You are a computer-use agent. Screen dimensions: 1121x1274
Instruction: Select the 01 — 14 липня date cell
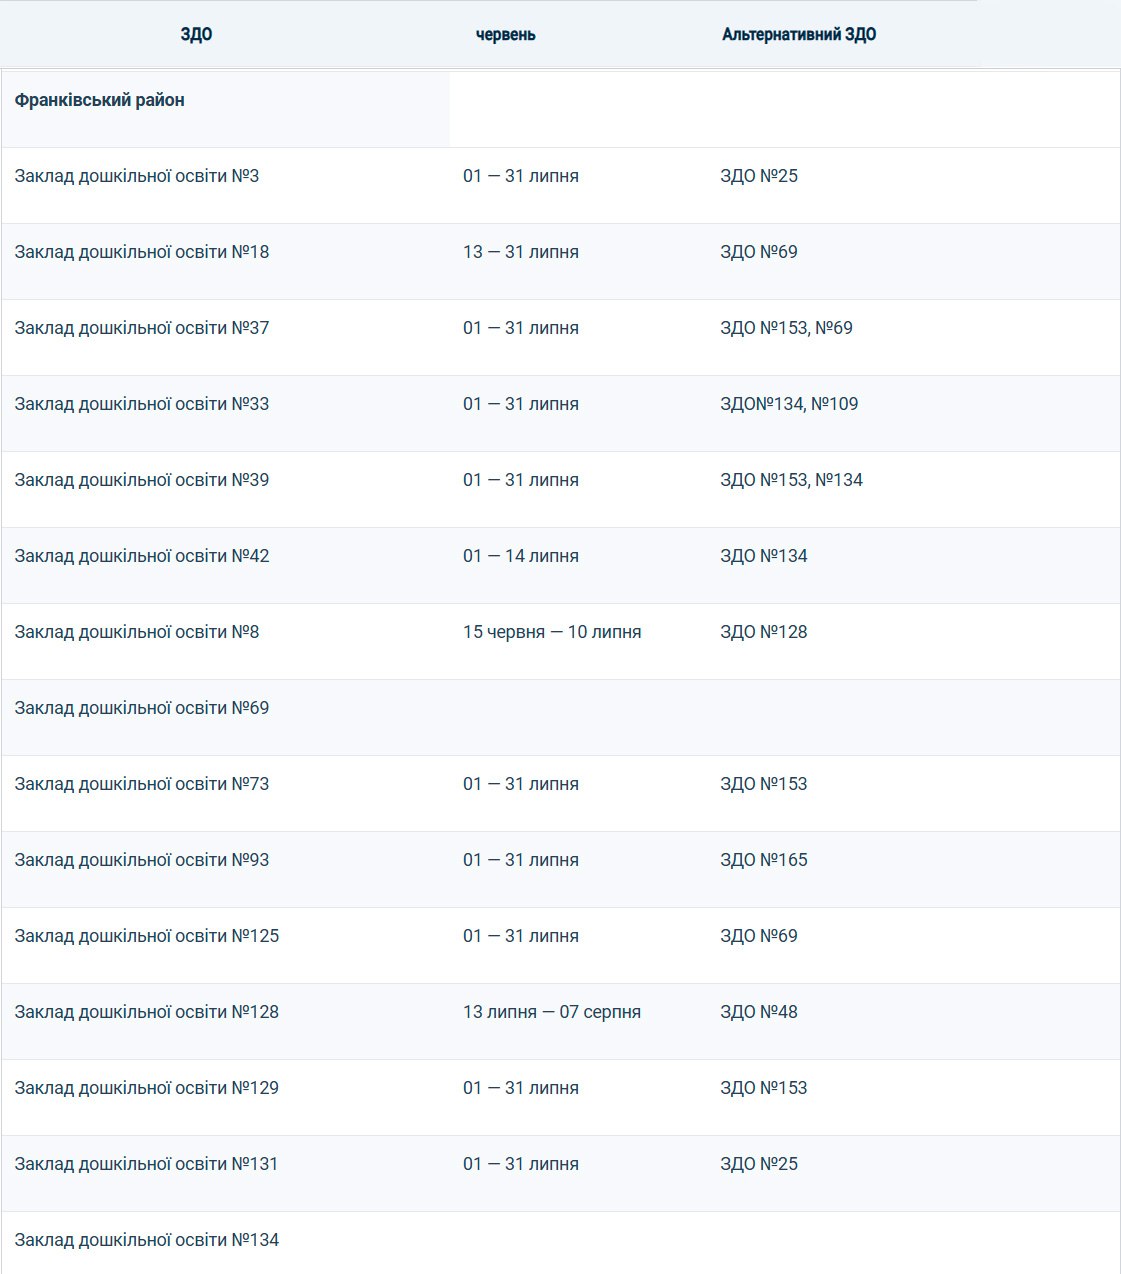pyautogui.click(x=521, y=556)
